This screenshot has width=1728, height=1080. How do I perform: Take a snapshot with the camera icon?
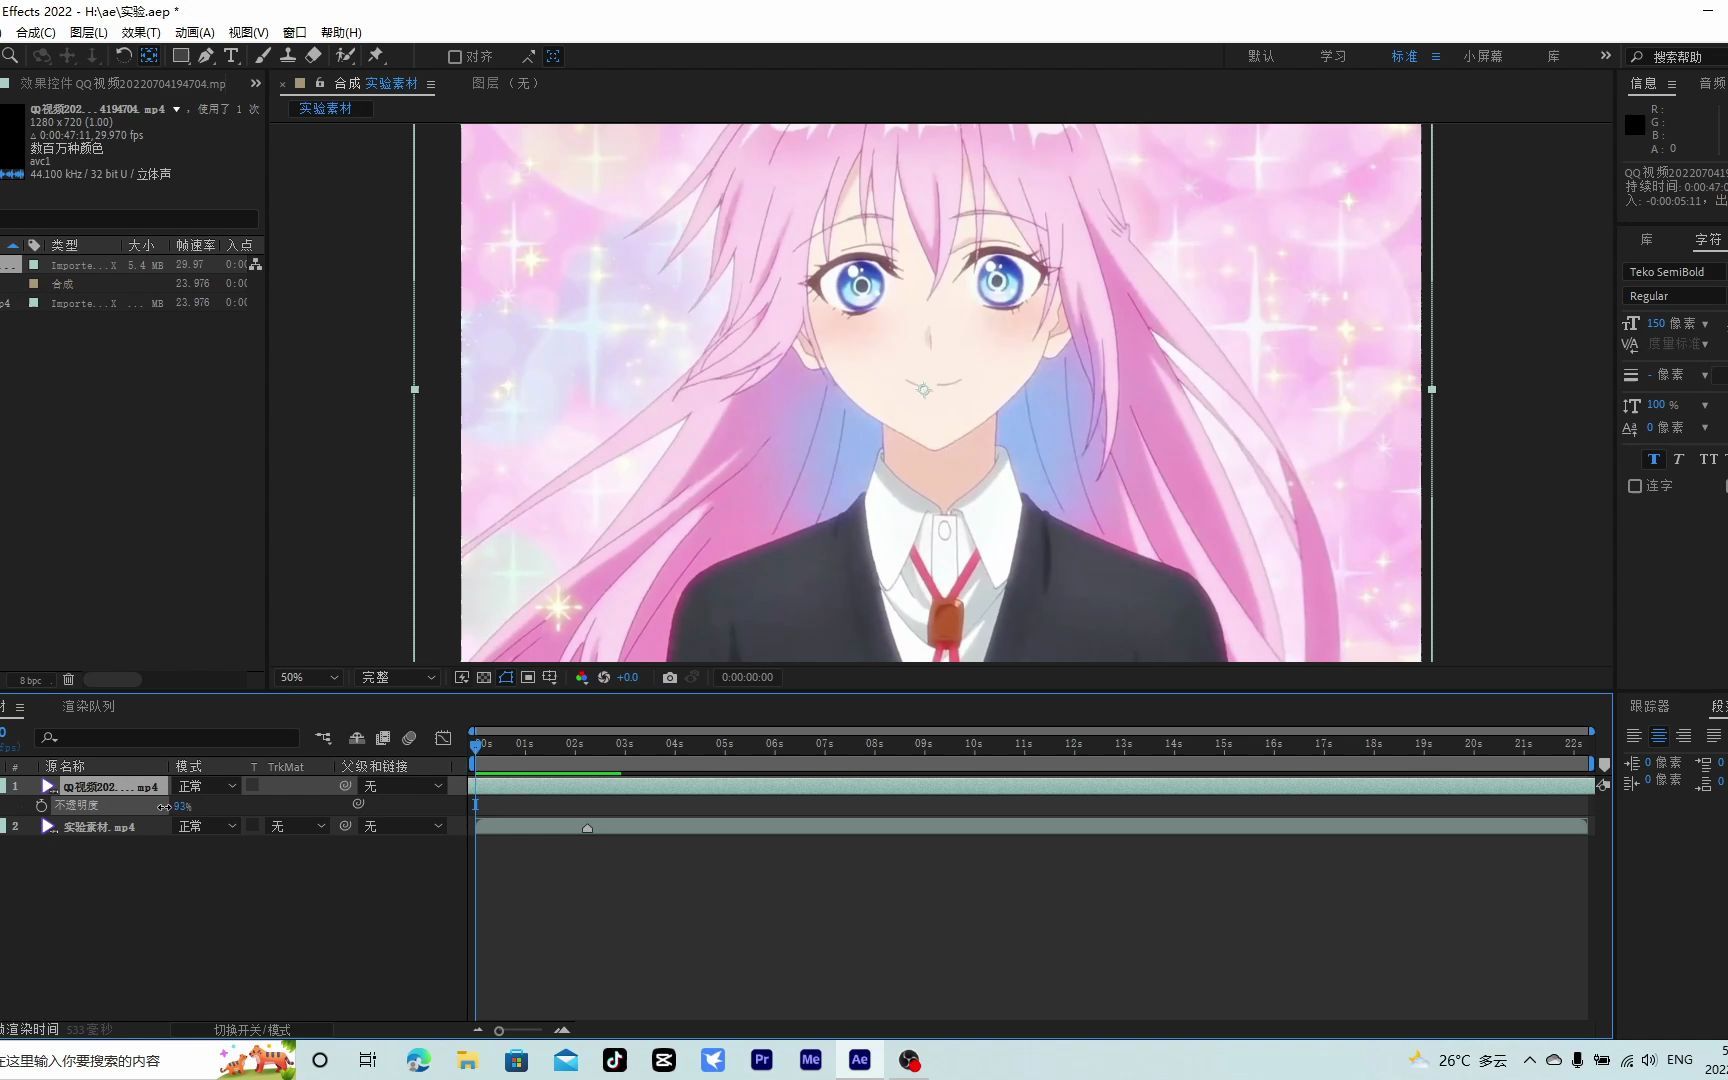click(670, 677)
